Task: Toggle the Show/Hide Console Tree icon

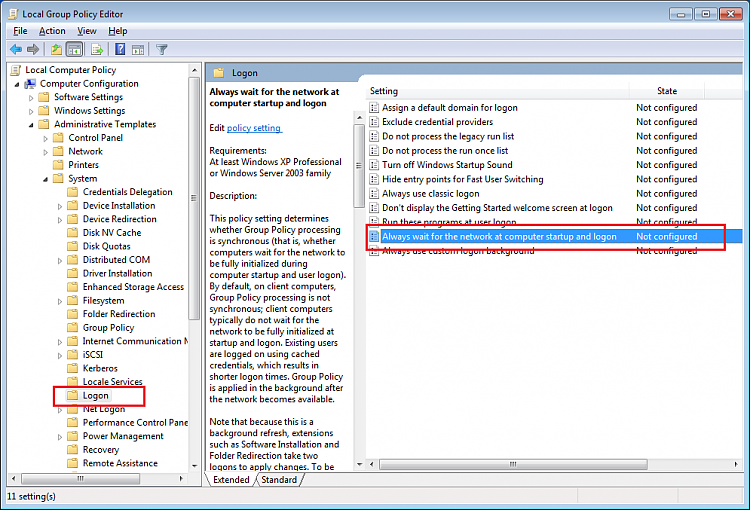Action: [x=74, y=49]
